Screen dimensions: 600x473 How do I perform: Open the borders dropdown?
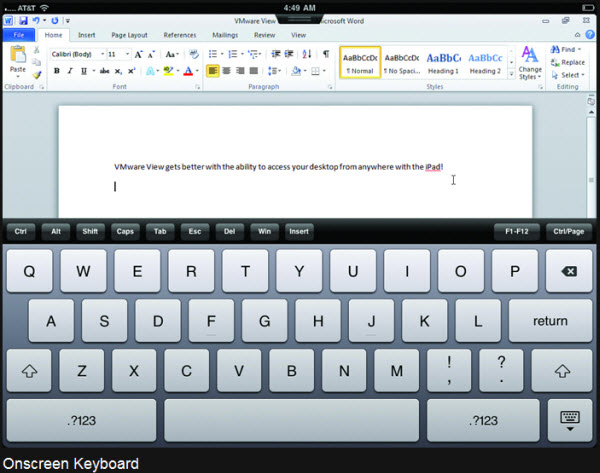click(324, 71)
